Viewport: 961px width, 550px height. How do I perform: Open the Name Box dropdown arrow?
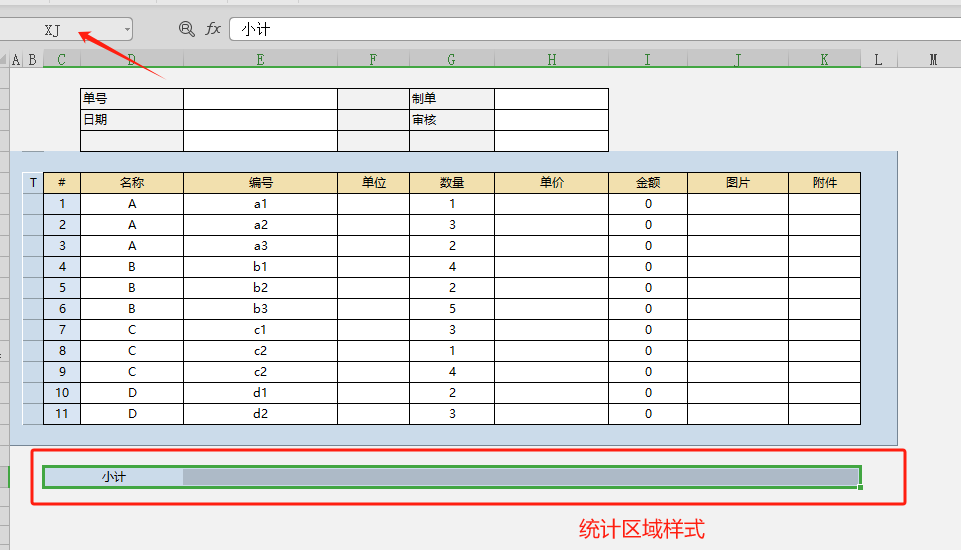127,30
